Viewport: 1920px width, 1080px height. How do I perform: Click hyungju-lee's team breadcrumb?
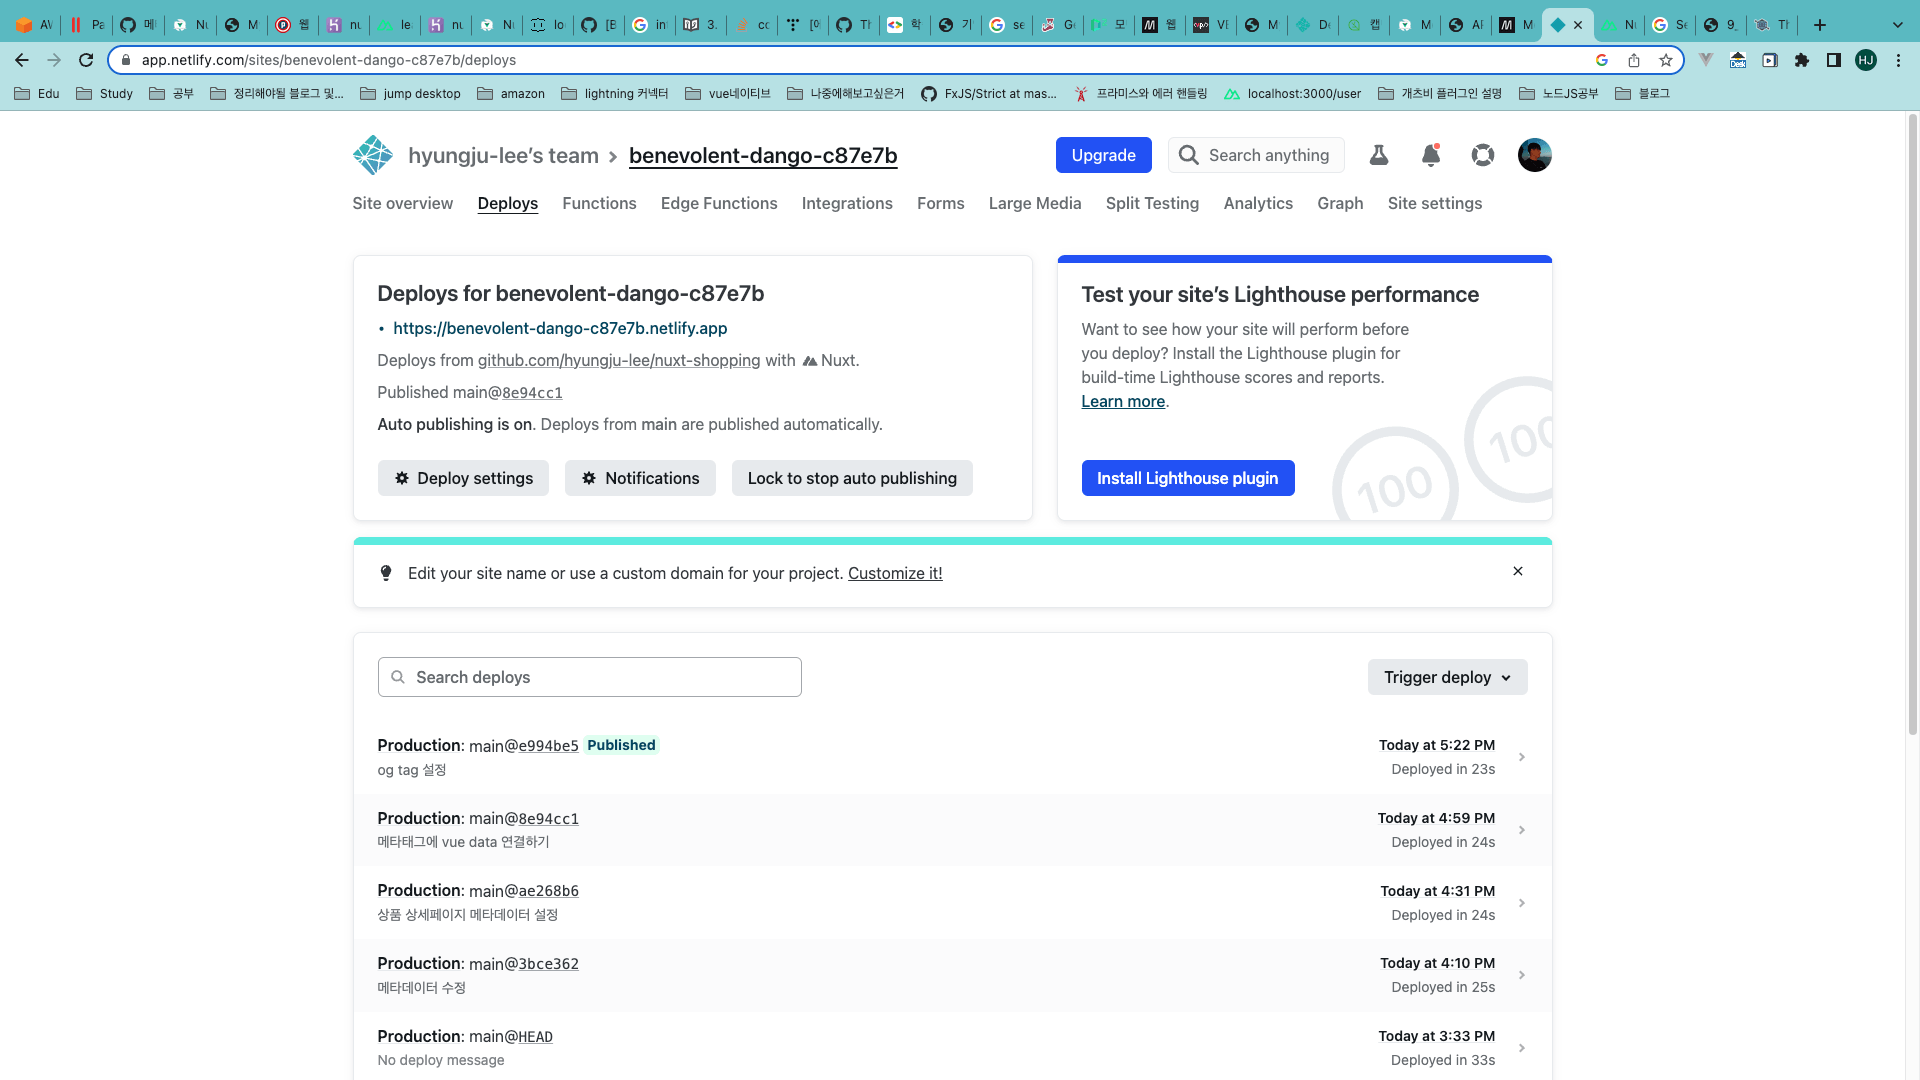click(503, 155)
